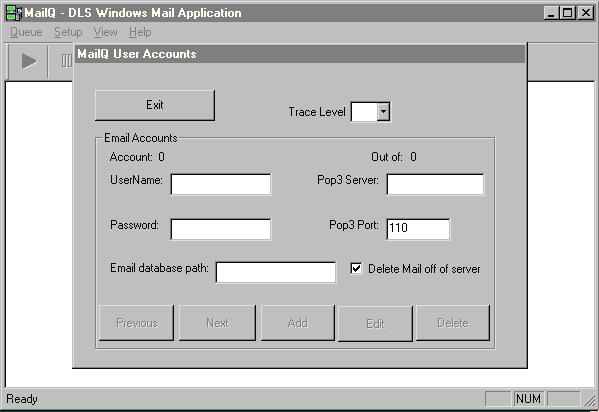Screen dimensions: 599x412
Task: Open the Setup menu
Action: click(x=68, y=32)
